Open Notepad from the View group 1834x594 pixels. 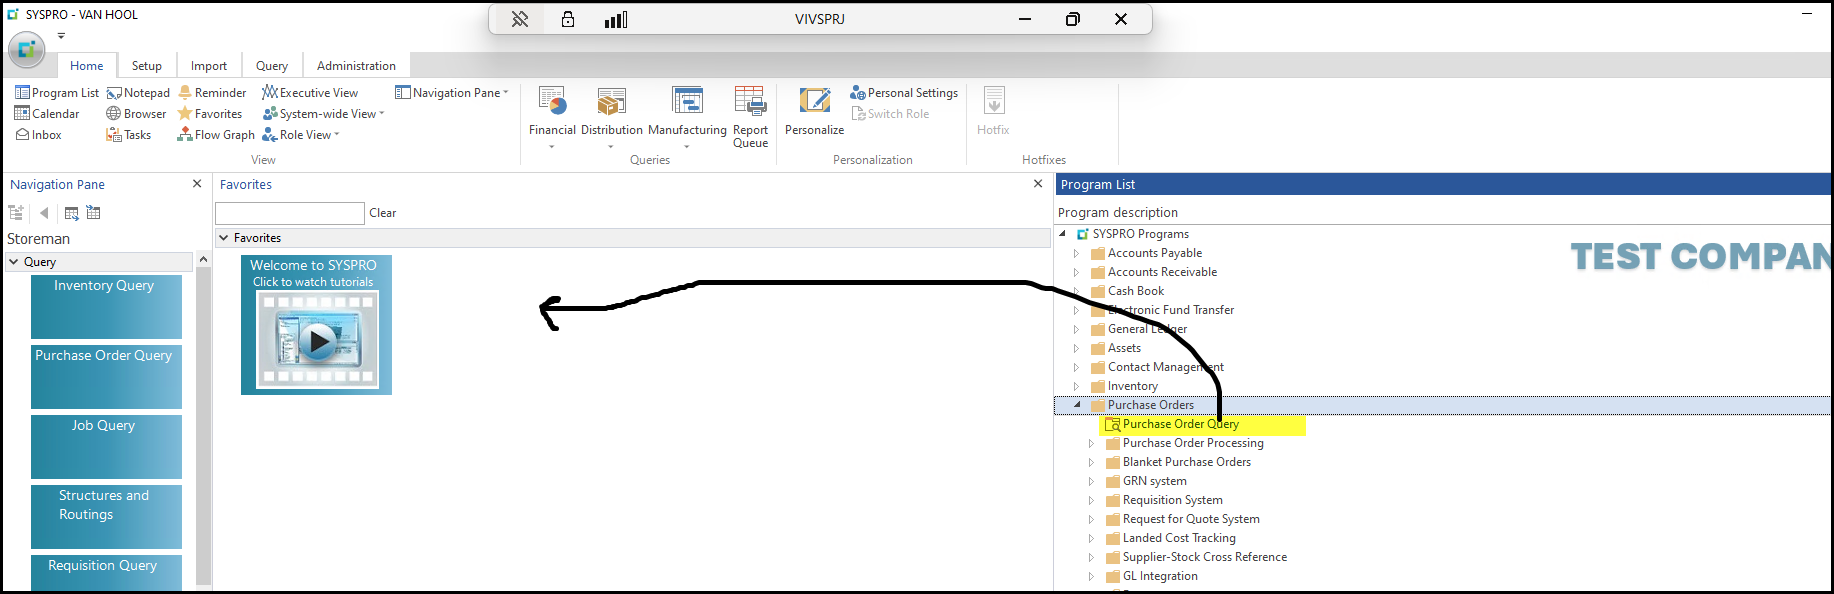pyautogui.click(x=138, y=93)
